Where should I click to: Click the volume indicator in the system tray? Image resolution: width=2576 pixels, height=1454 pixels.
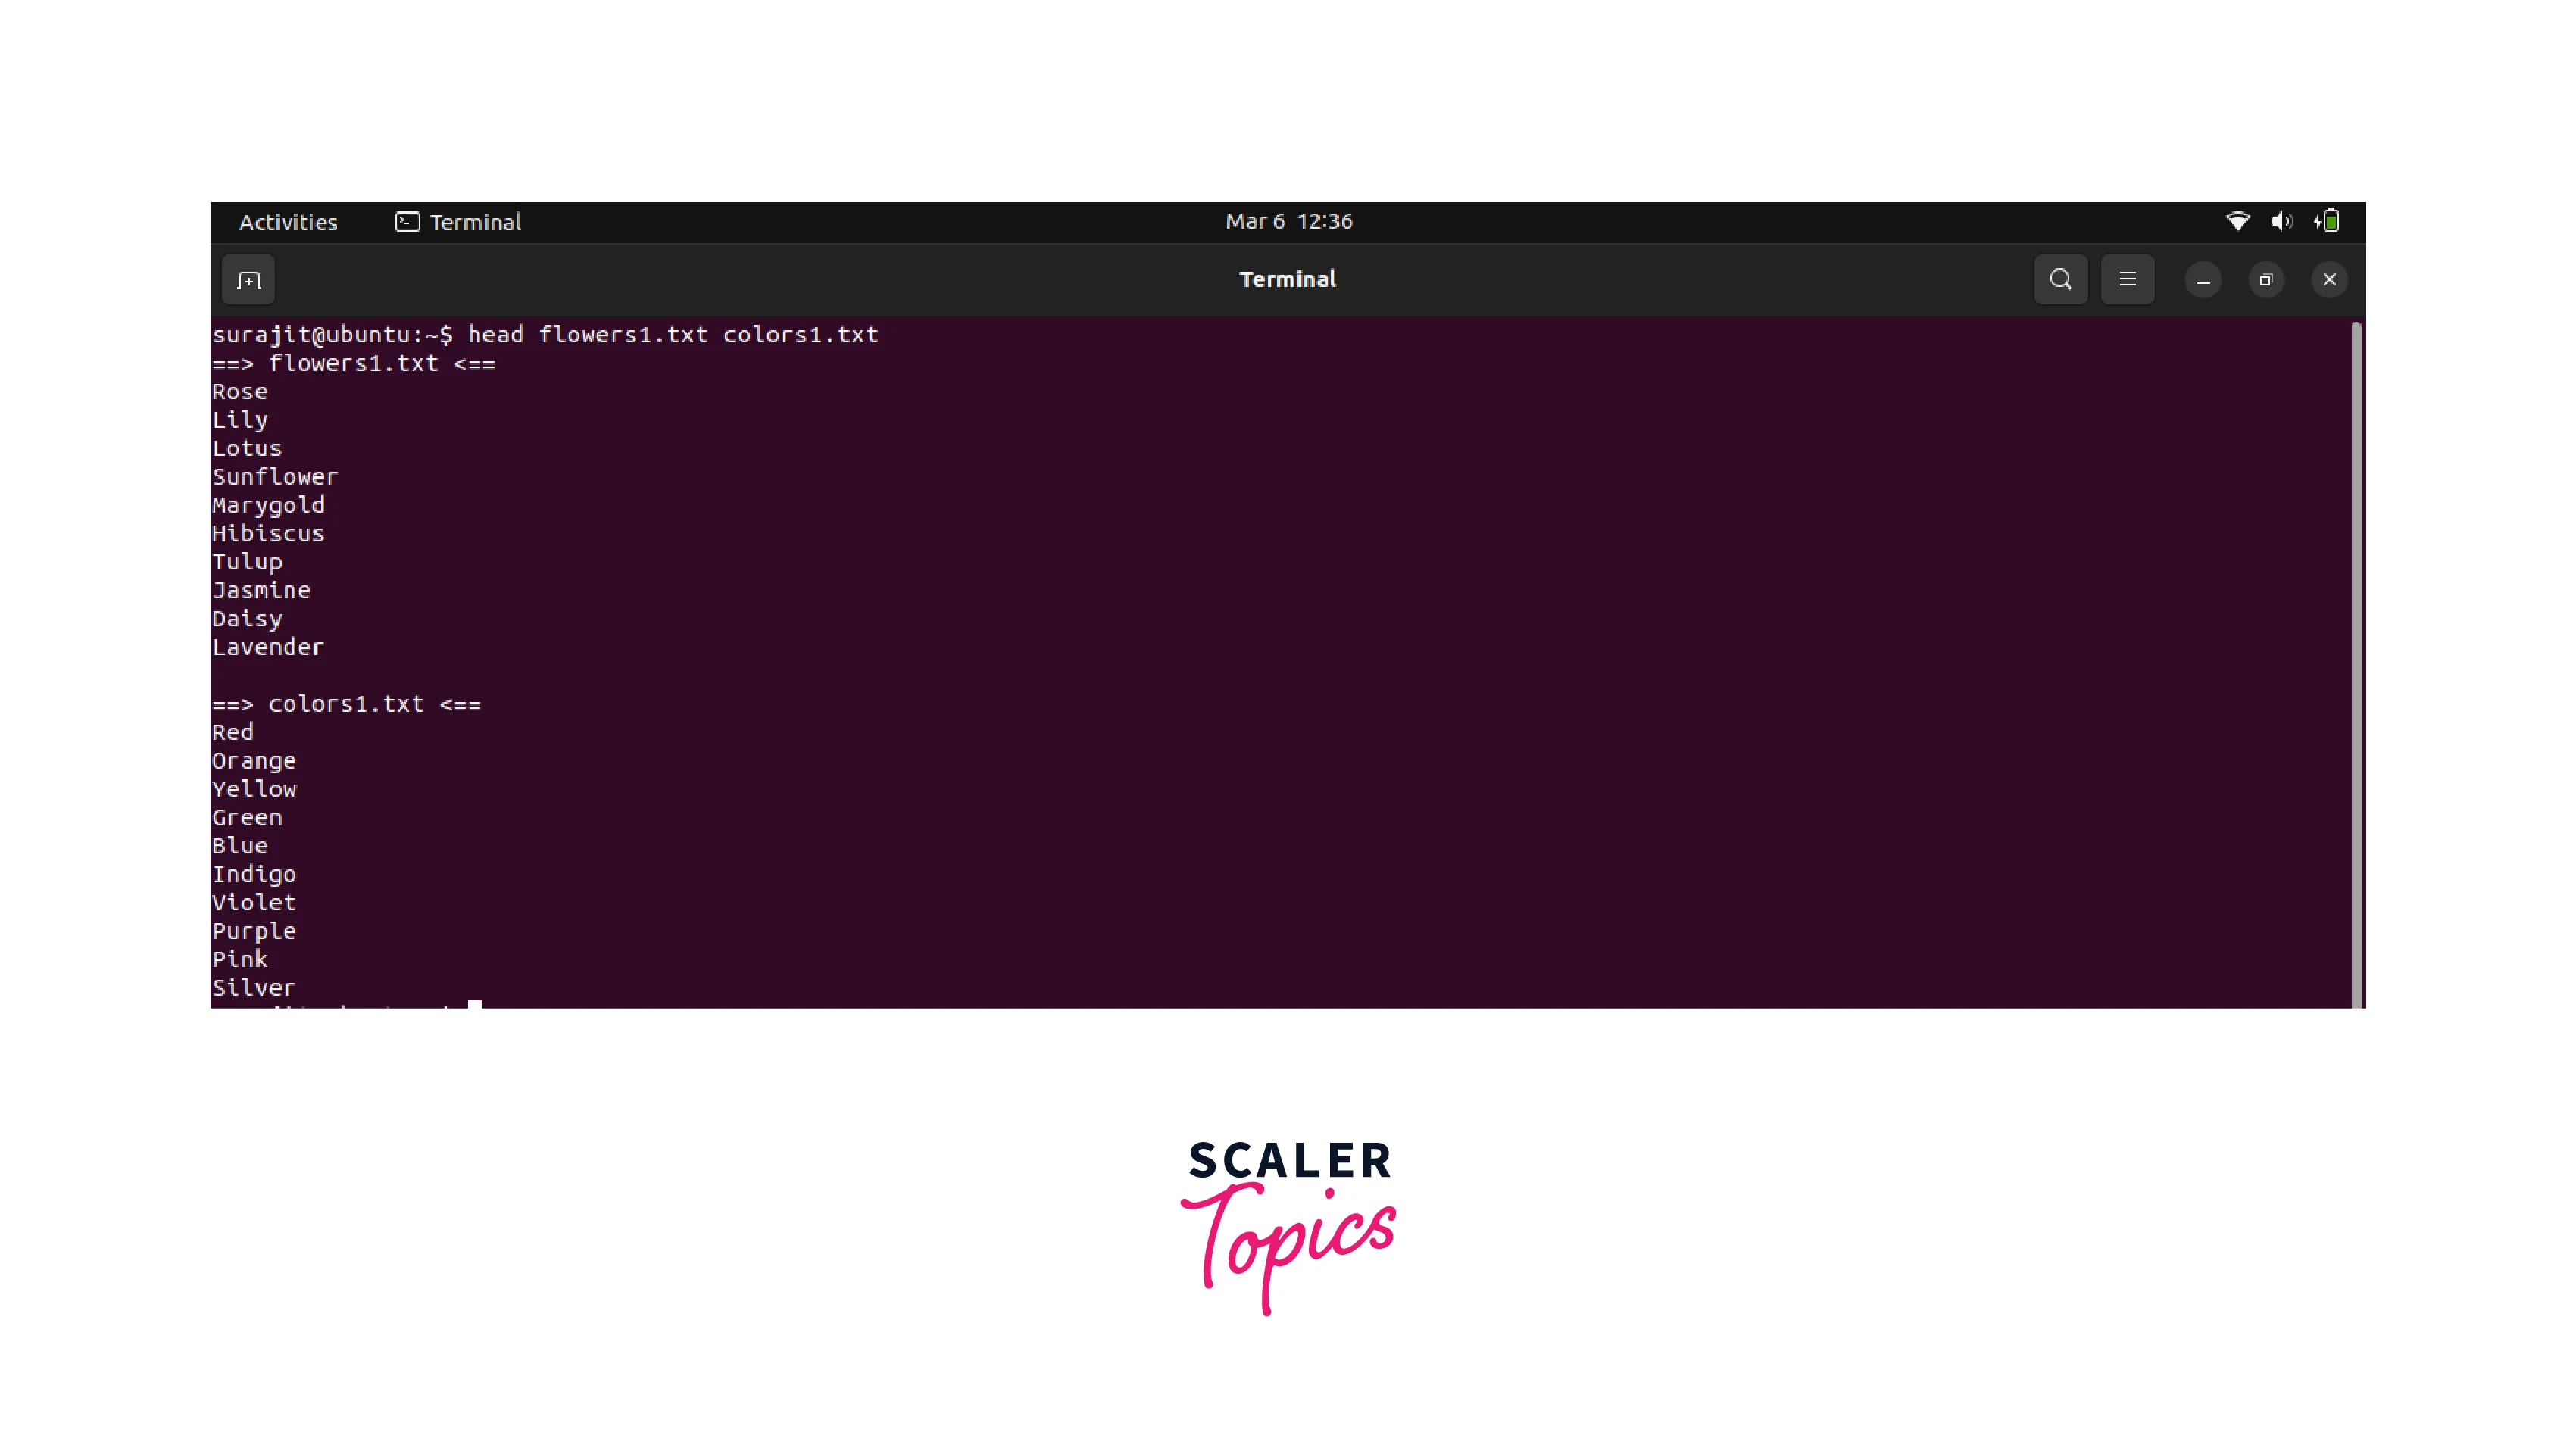point(2283,221)
